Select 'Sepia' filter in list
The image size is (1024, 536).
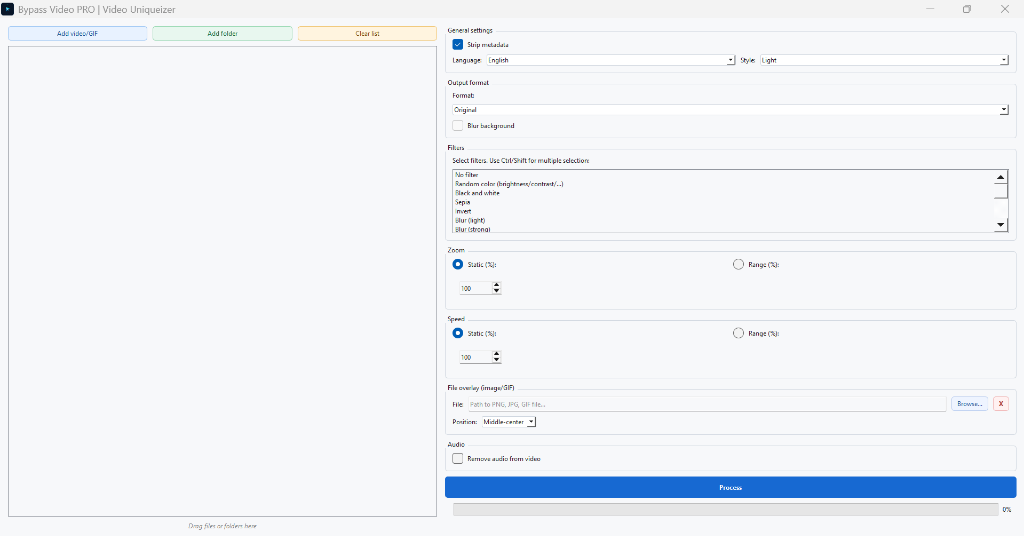click(723, 202)
